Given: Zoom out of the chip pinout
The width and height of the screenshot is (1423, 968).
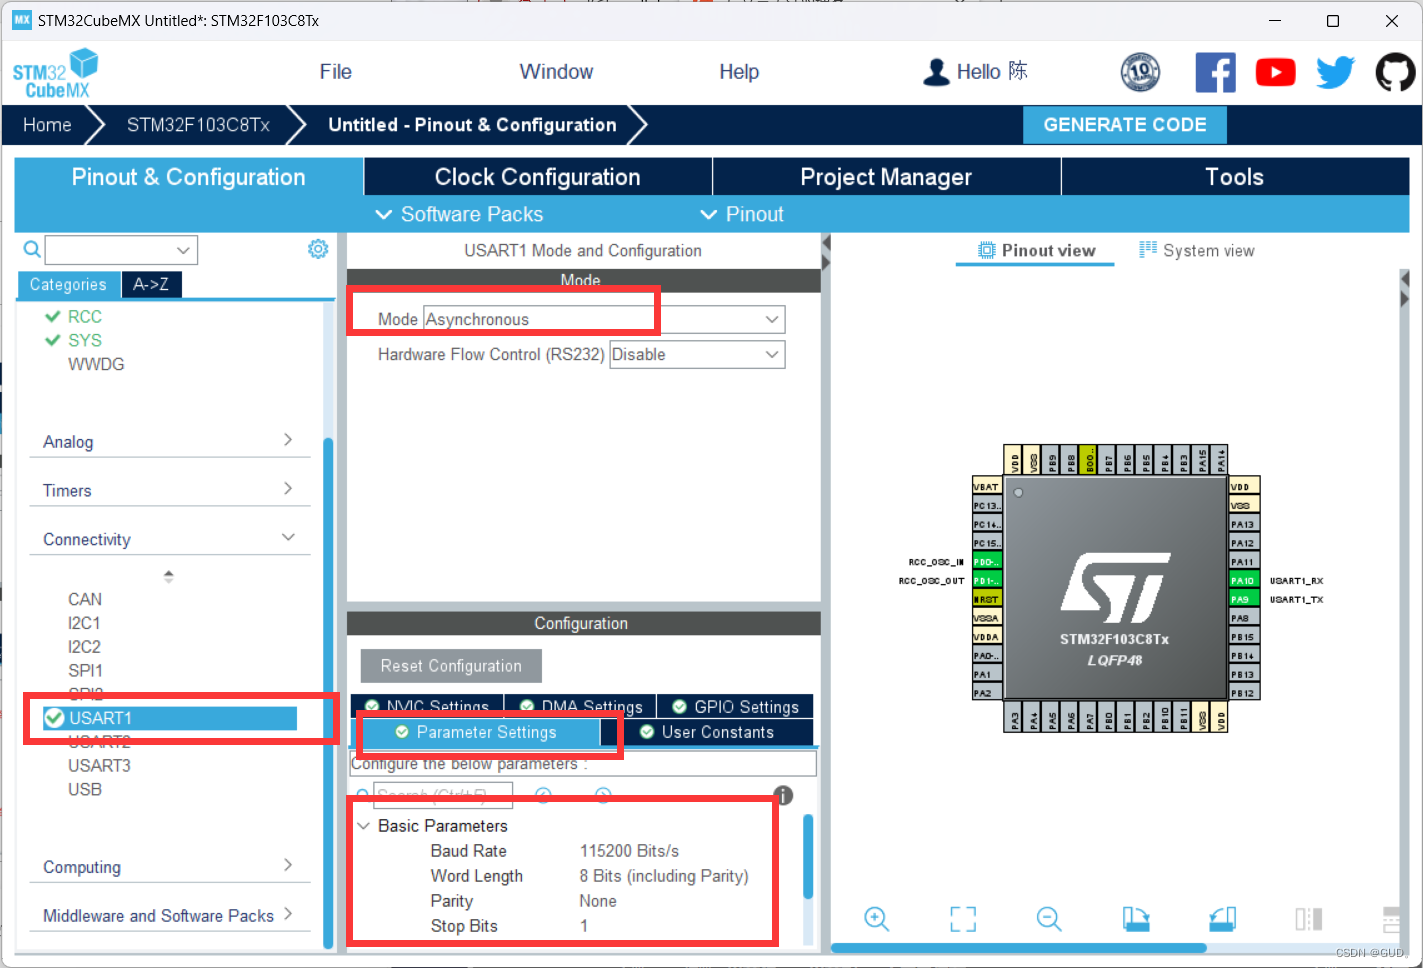Looking at the screenshot, I should (x=1049, y=918).
